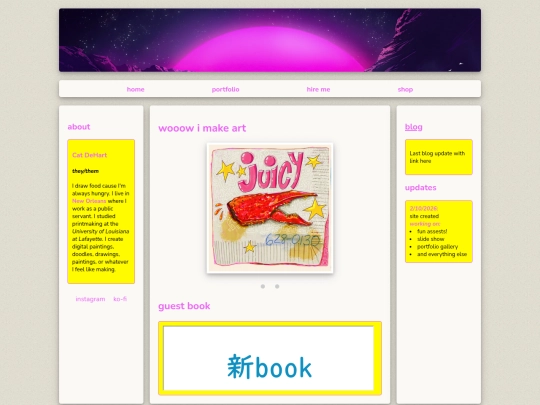Open the hire me nav link
Viewport: 540px width, 405px height.
pyautogui.click(x=318, y=89)
